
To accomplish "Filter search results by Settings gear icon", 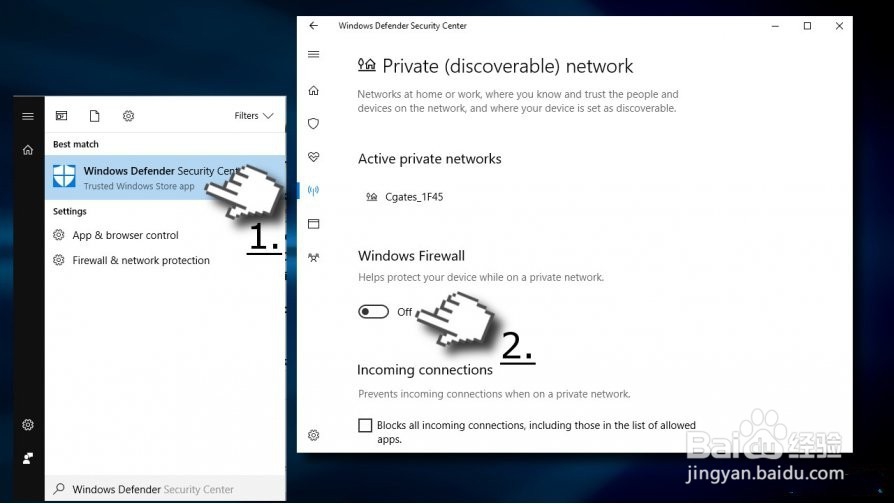I will click(128, 116).
